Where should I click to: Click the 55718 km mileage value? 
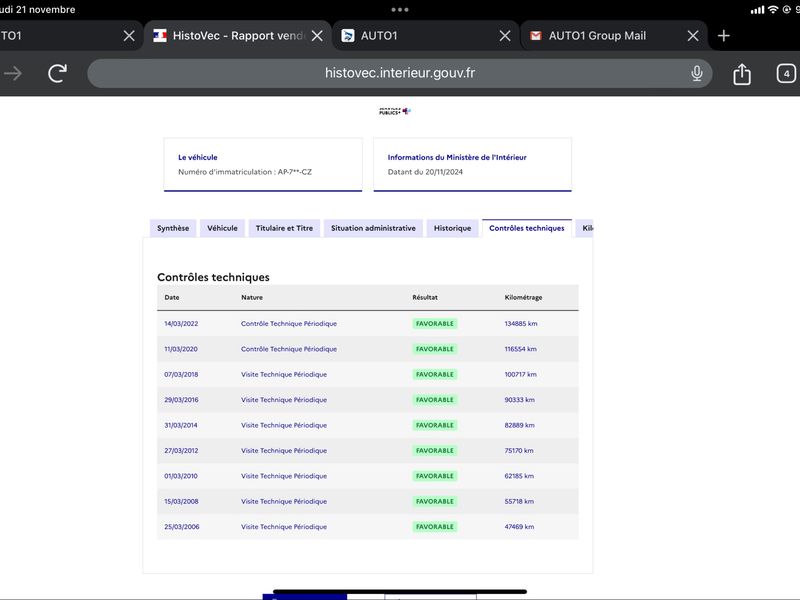519,502
